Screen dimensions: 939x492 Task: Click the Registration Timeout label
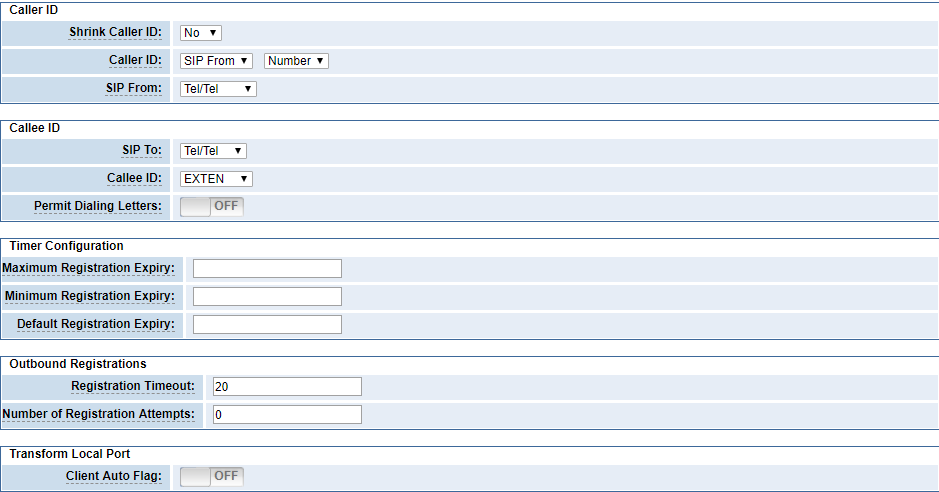(x=133, y=386)
